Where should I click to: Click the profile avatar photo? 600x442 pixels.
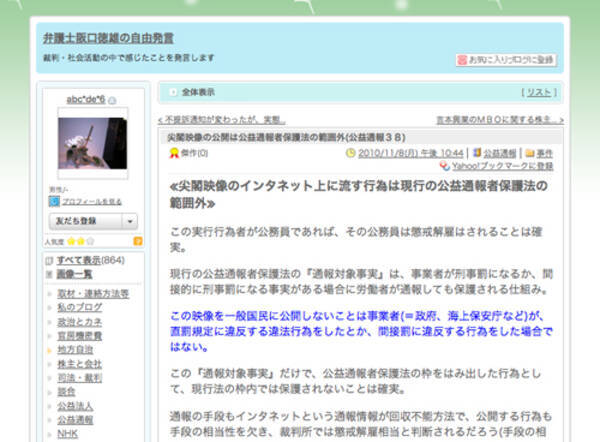point(93,143)
